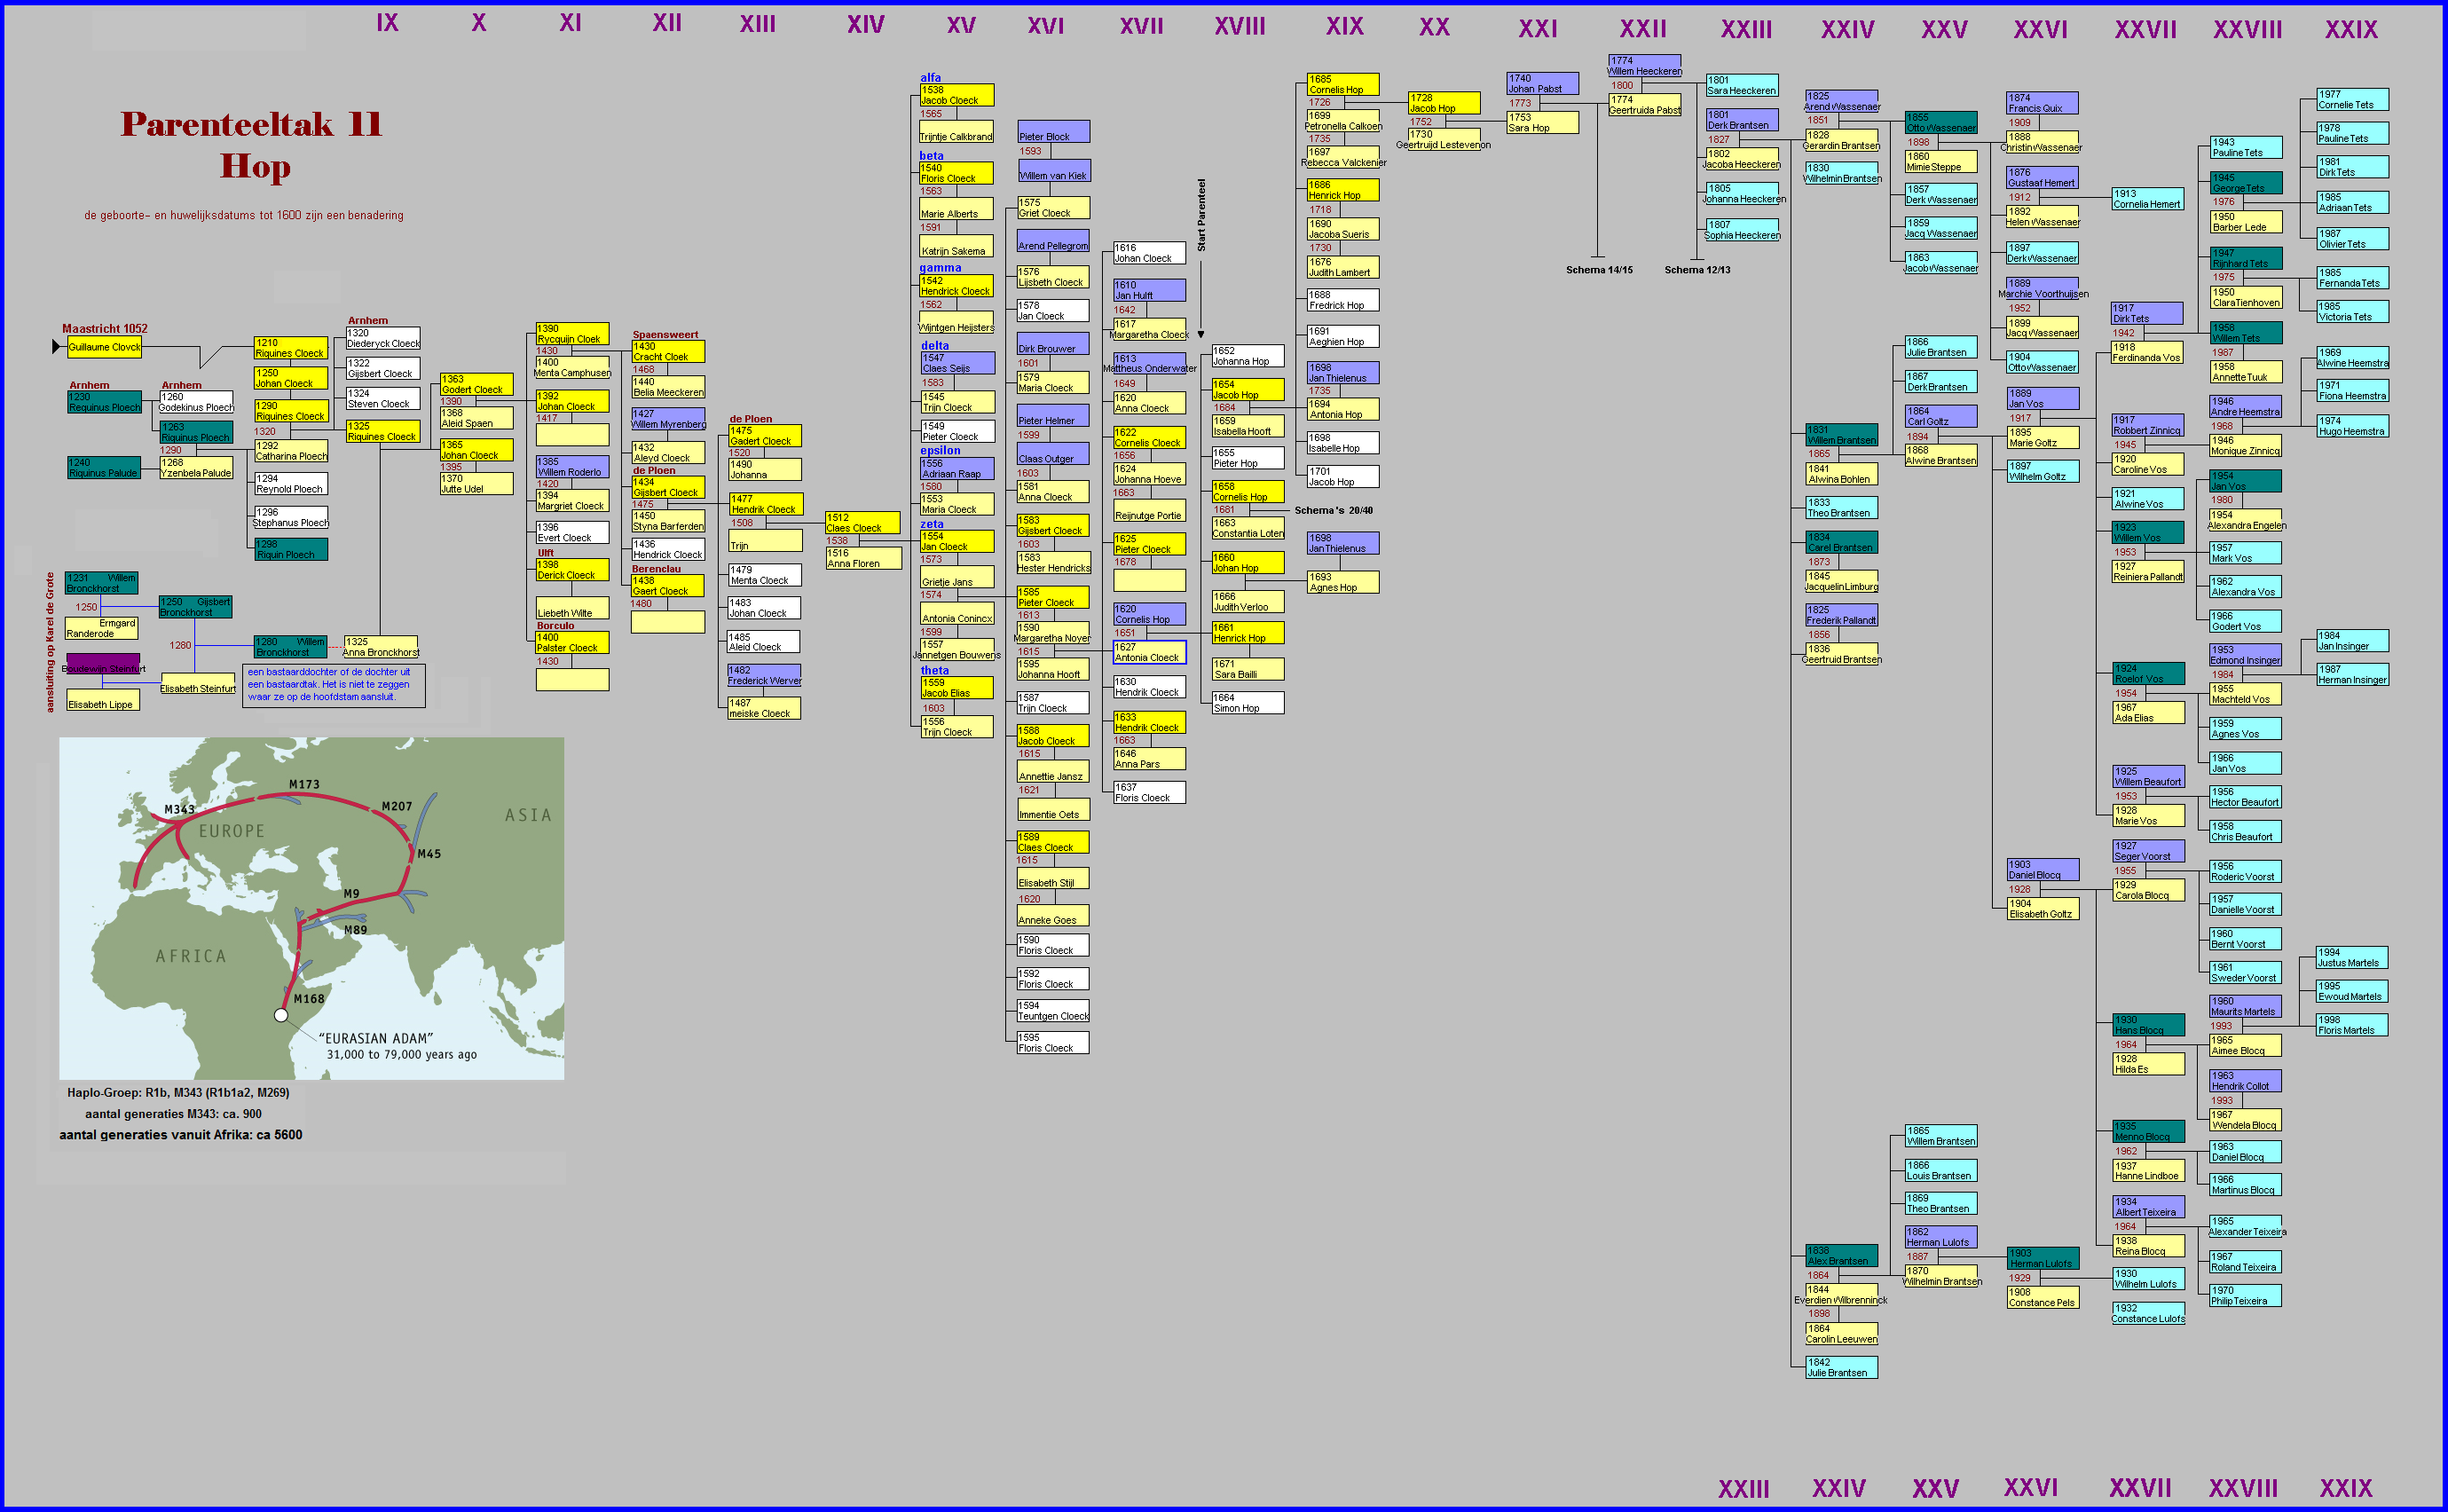This screenshot has height=1512, width=2448.
Task: Select the 1958 Willem Tets box
Action: tap(2246, 333)
